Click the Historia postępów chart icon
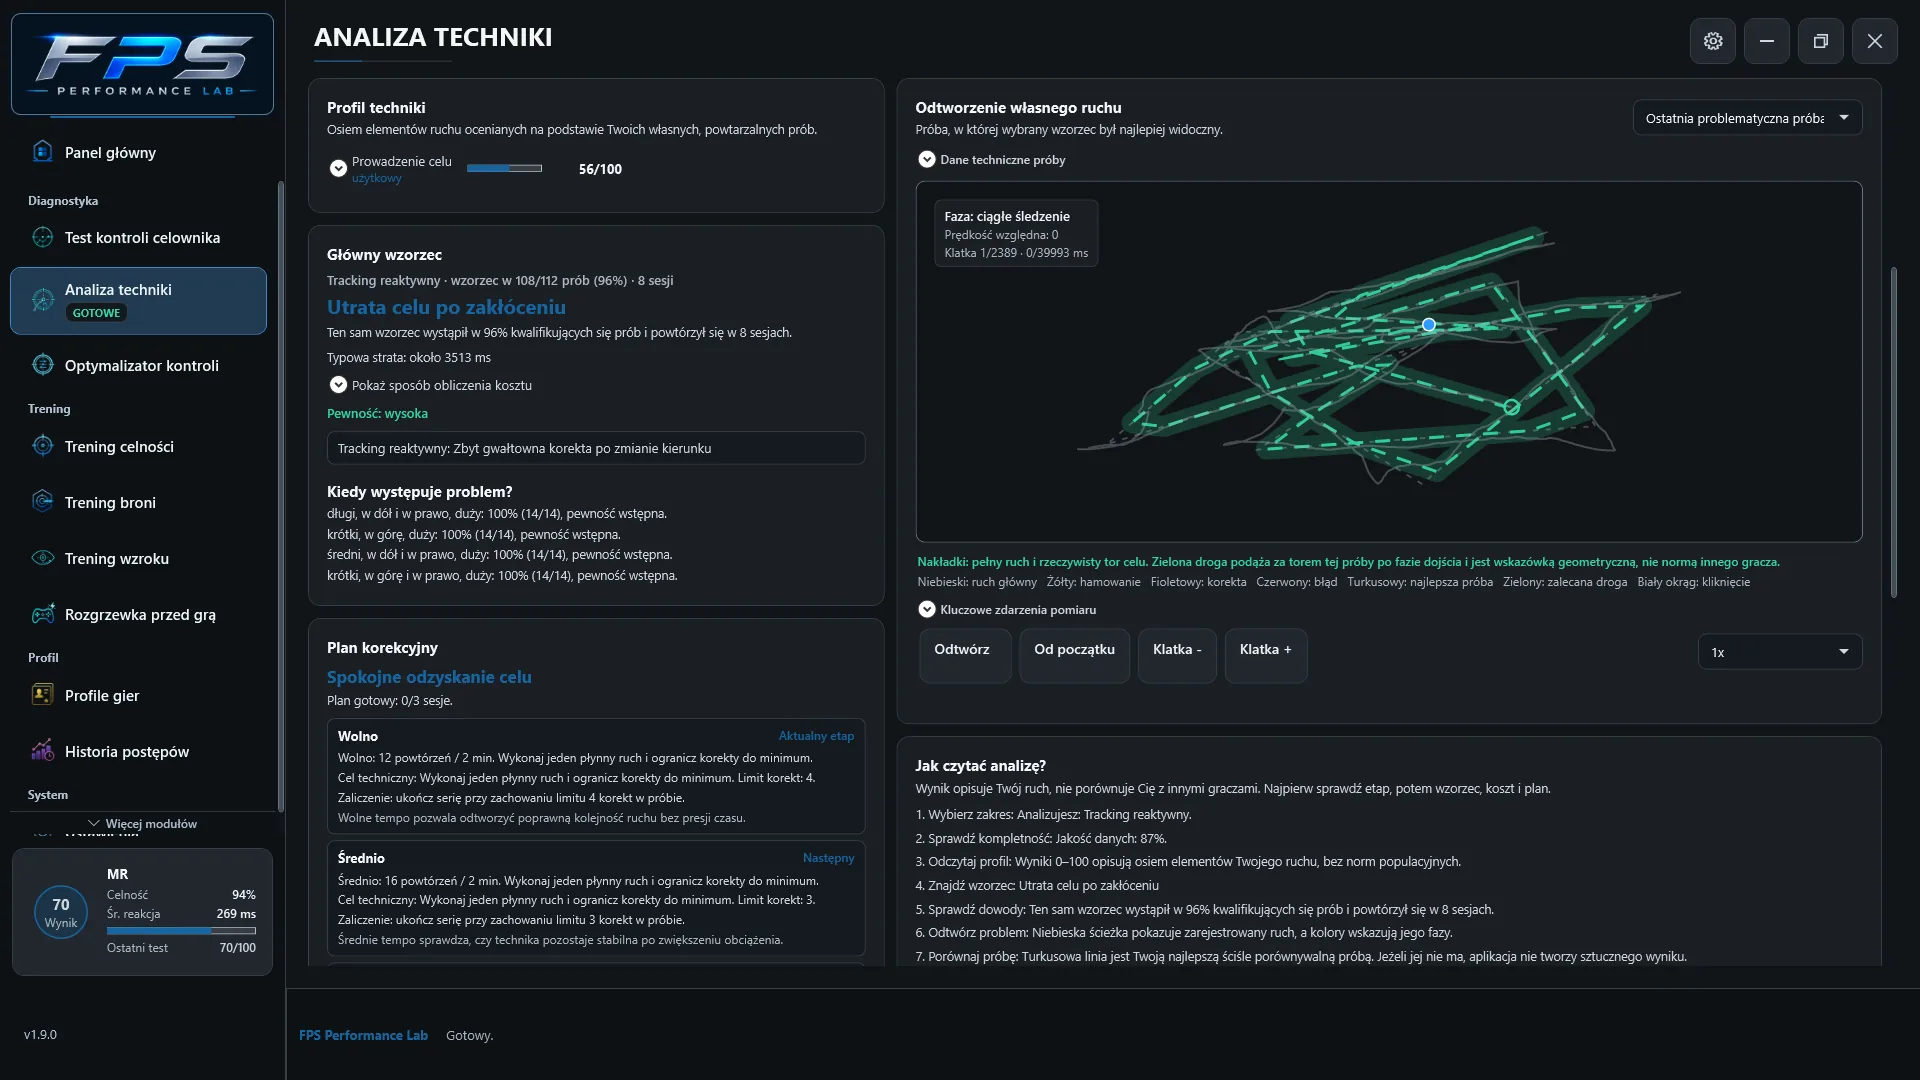The height and width of the screenshot is (1080, 1920). [42, 751]
